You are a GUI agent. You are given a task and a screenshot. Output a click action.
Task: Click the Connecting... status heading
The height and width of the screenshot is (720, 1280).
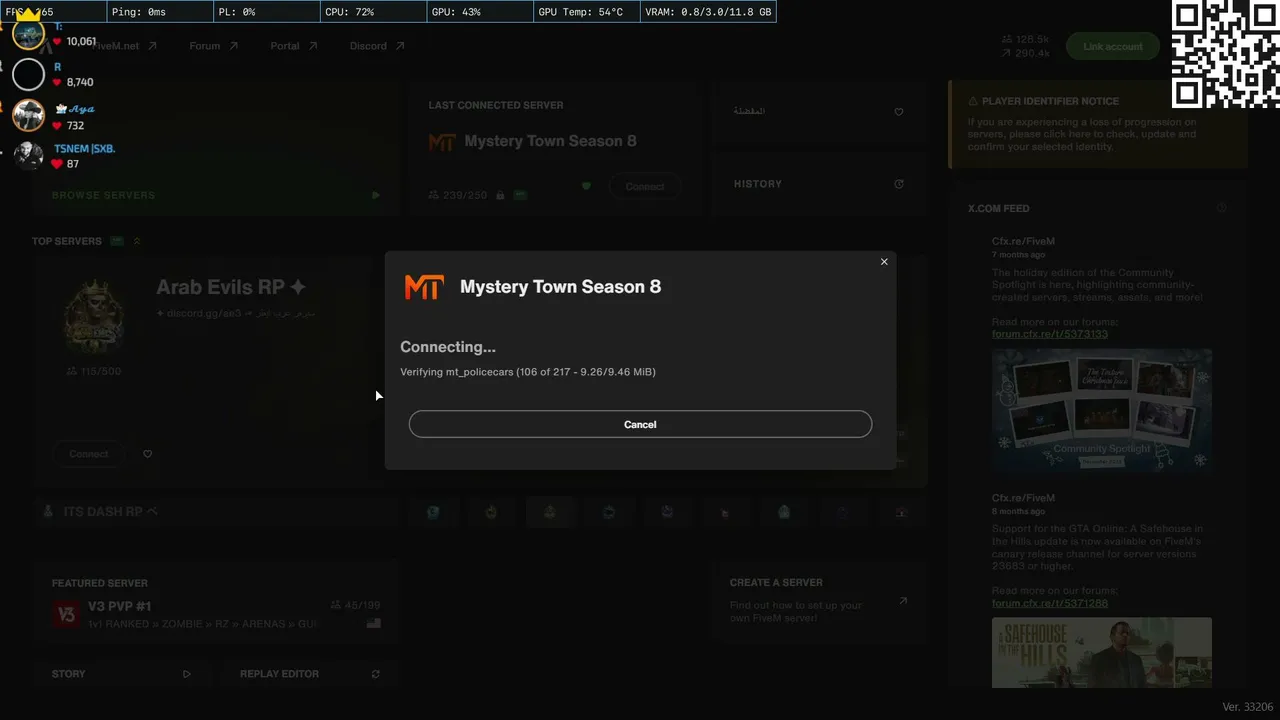[x=448, y=347]
